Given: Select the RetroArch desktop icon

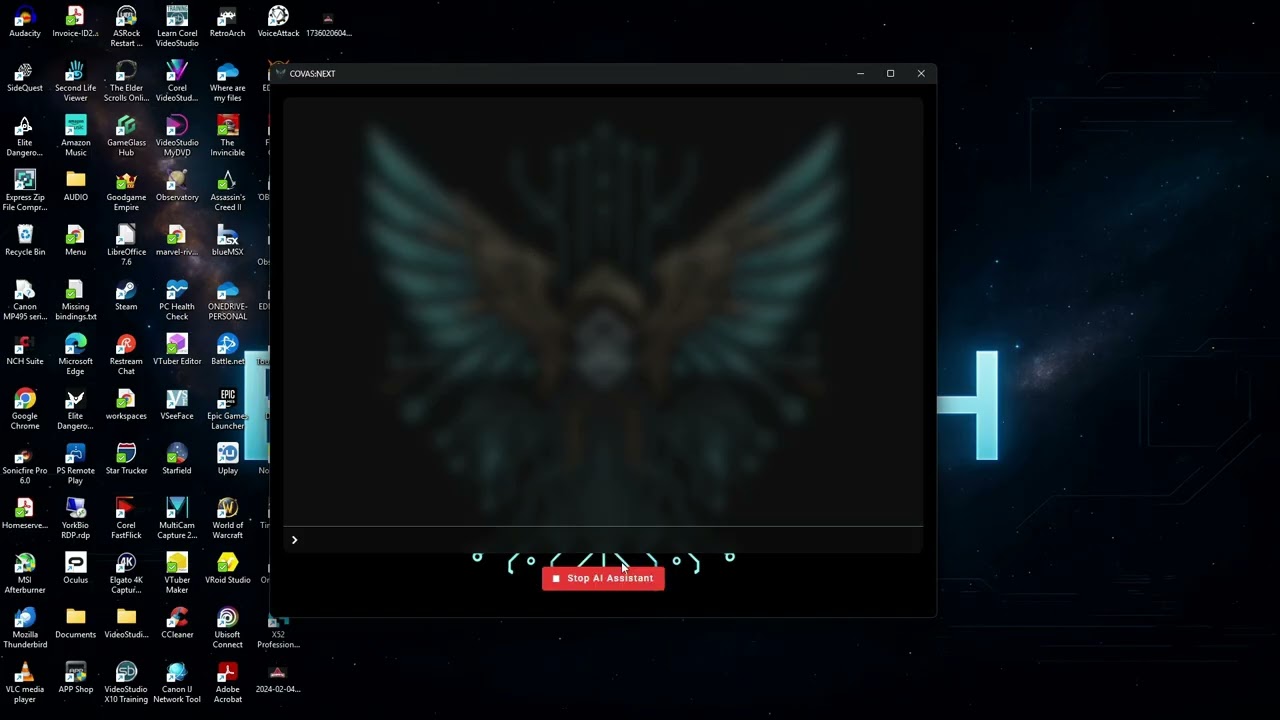Looking at the screenshot, I should (x=228, y=22).
